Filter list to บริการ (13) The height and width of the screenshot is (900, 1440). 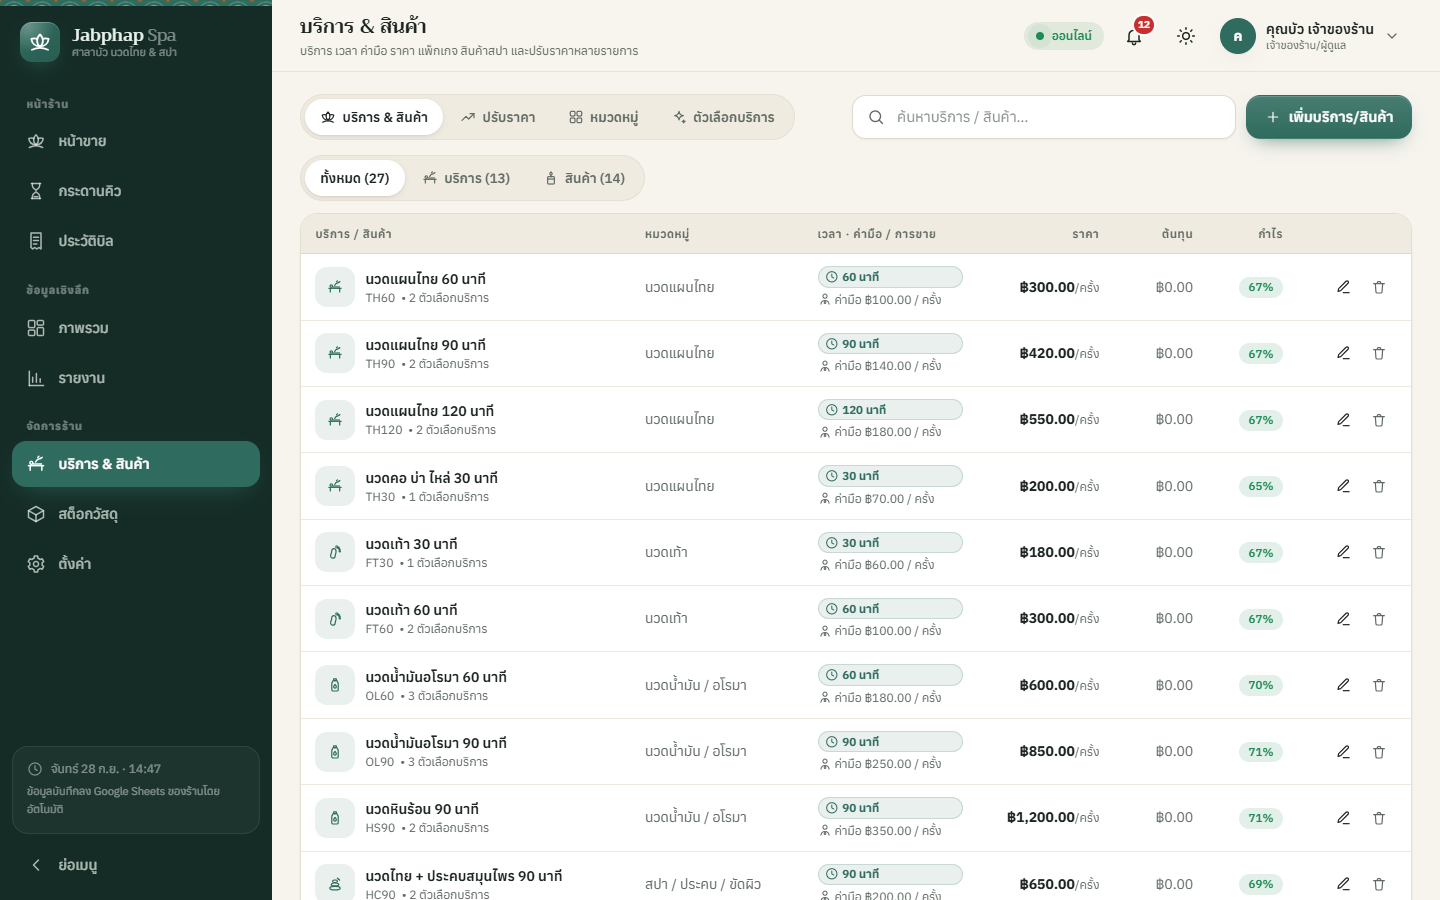click(466, 178)
